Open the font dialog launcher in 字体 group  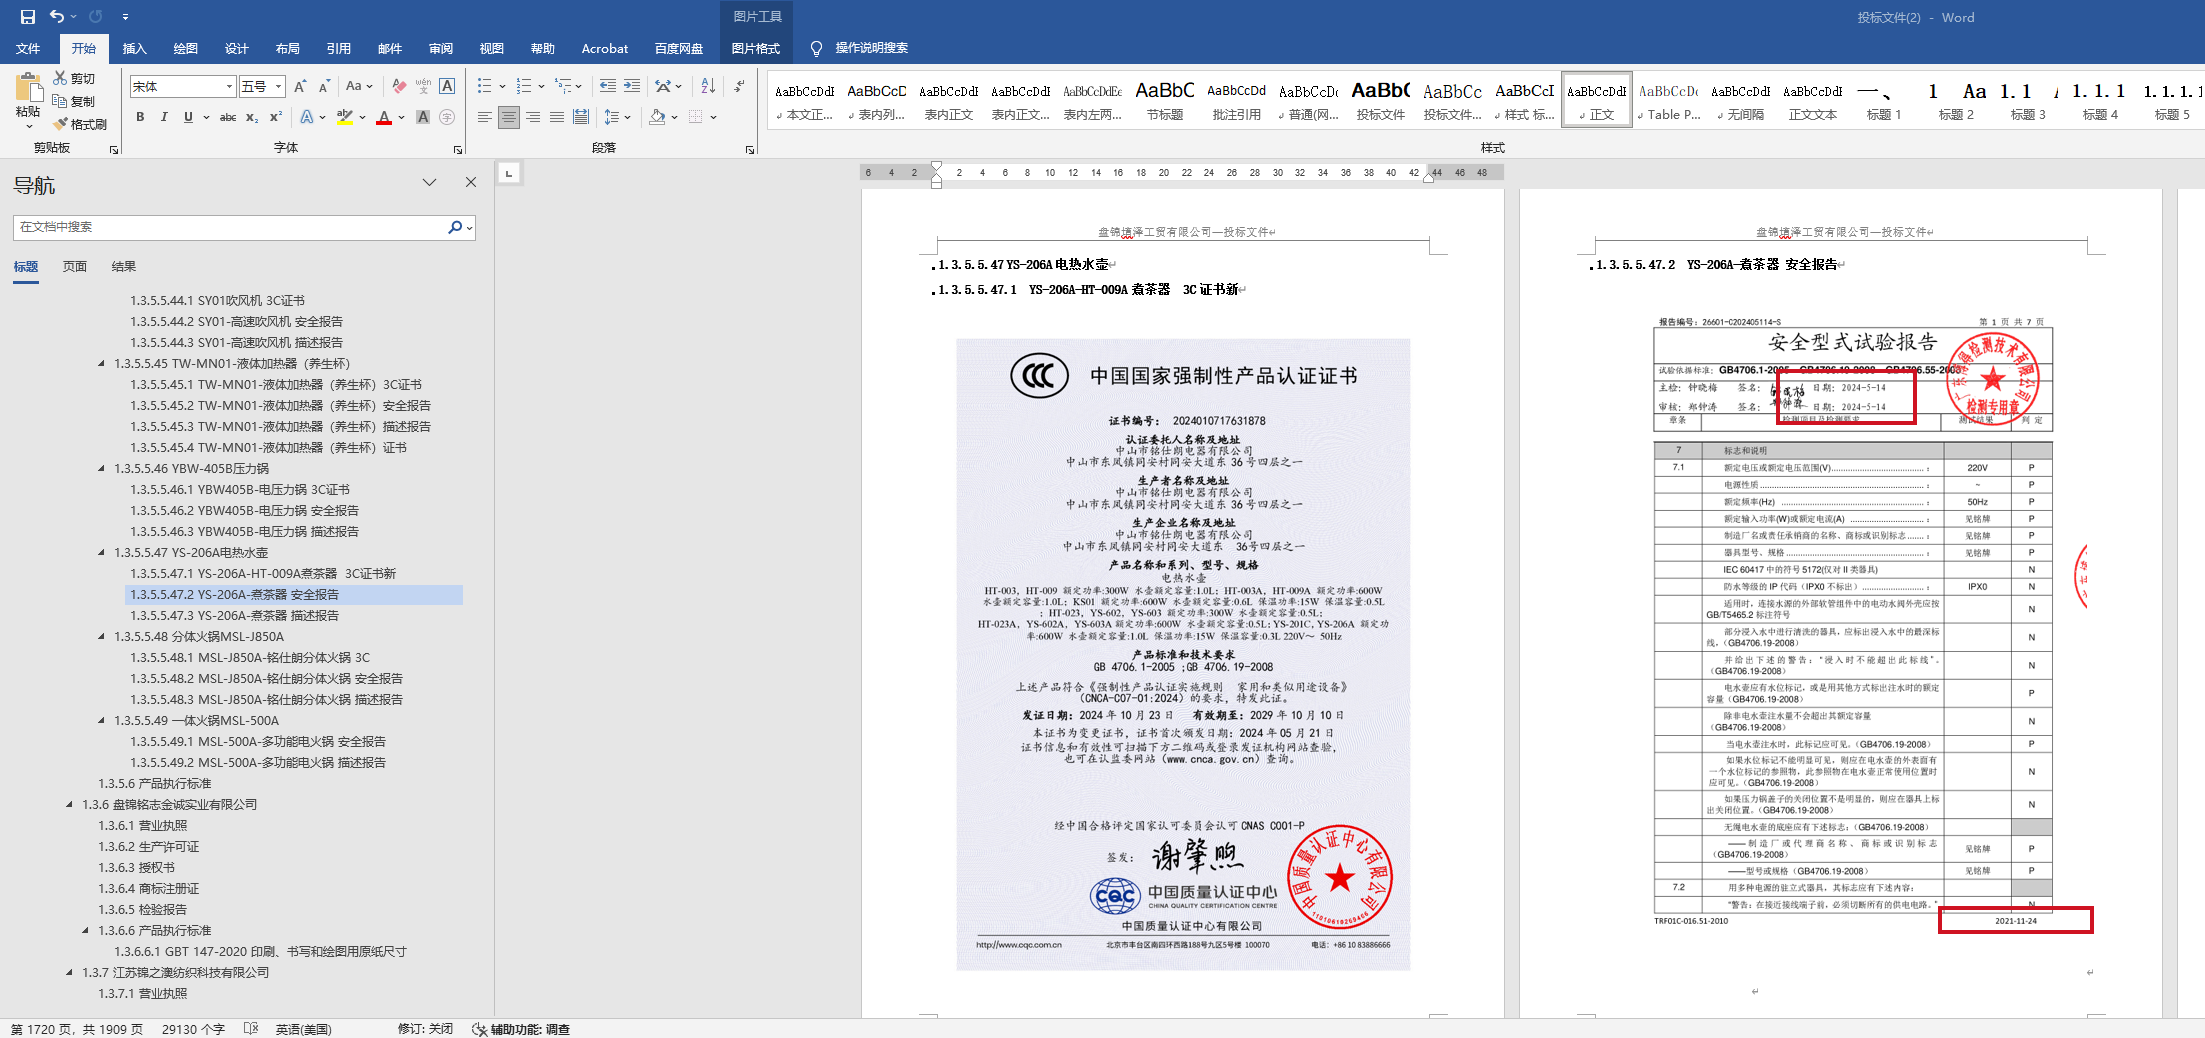[458, 150]
